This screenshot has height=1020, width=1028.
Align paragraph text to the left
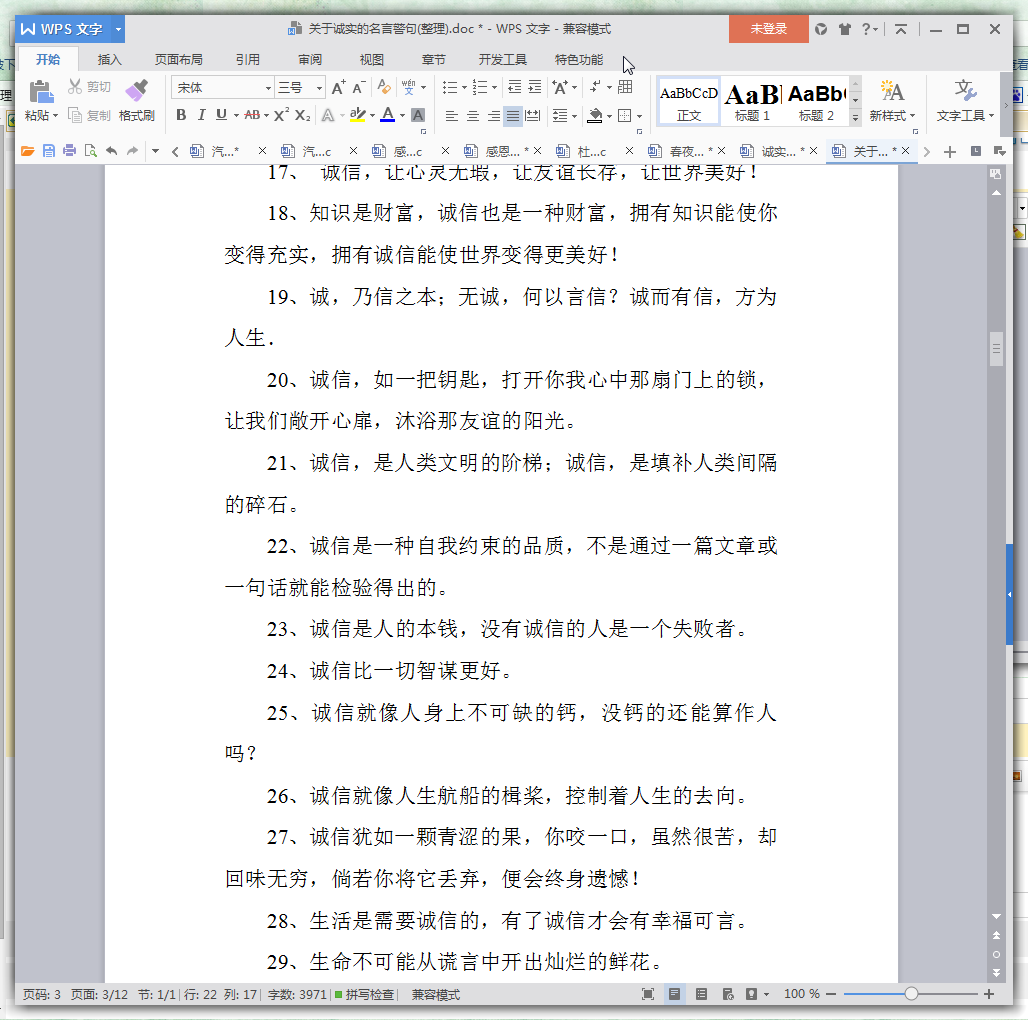(452, 116)
